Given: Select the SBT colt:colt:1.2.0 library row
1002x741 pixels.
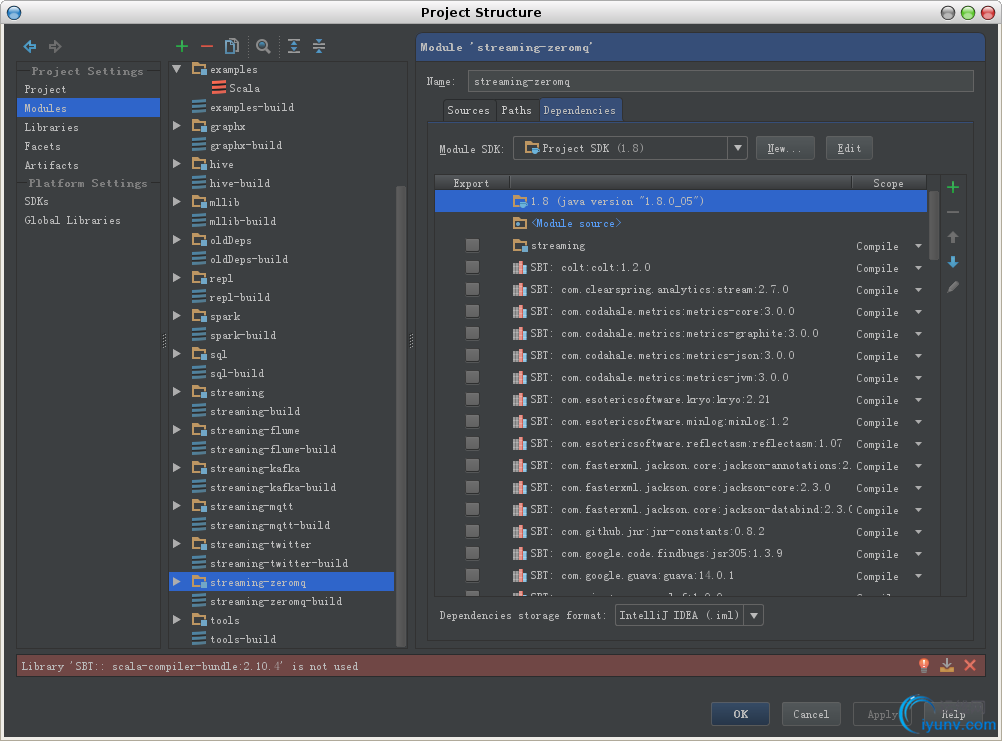Looking at the screenshot, I should pyautogui.click(x=681, y=268).
